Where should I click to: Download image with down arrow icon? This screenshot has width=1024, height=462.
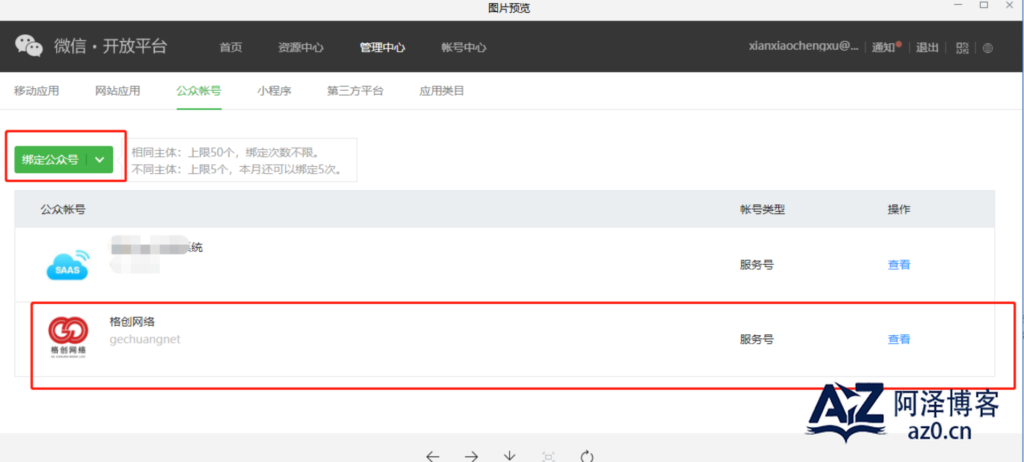click(510, 455)
